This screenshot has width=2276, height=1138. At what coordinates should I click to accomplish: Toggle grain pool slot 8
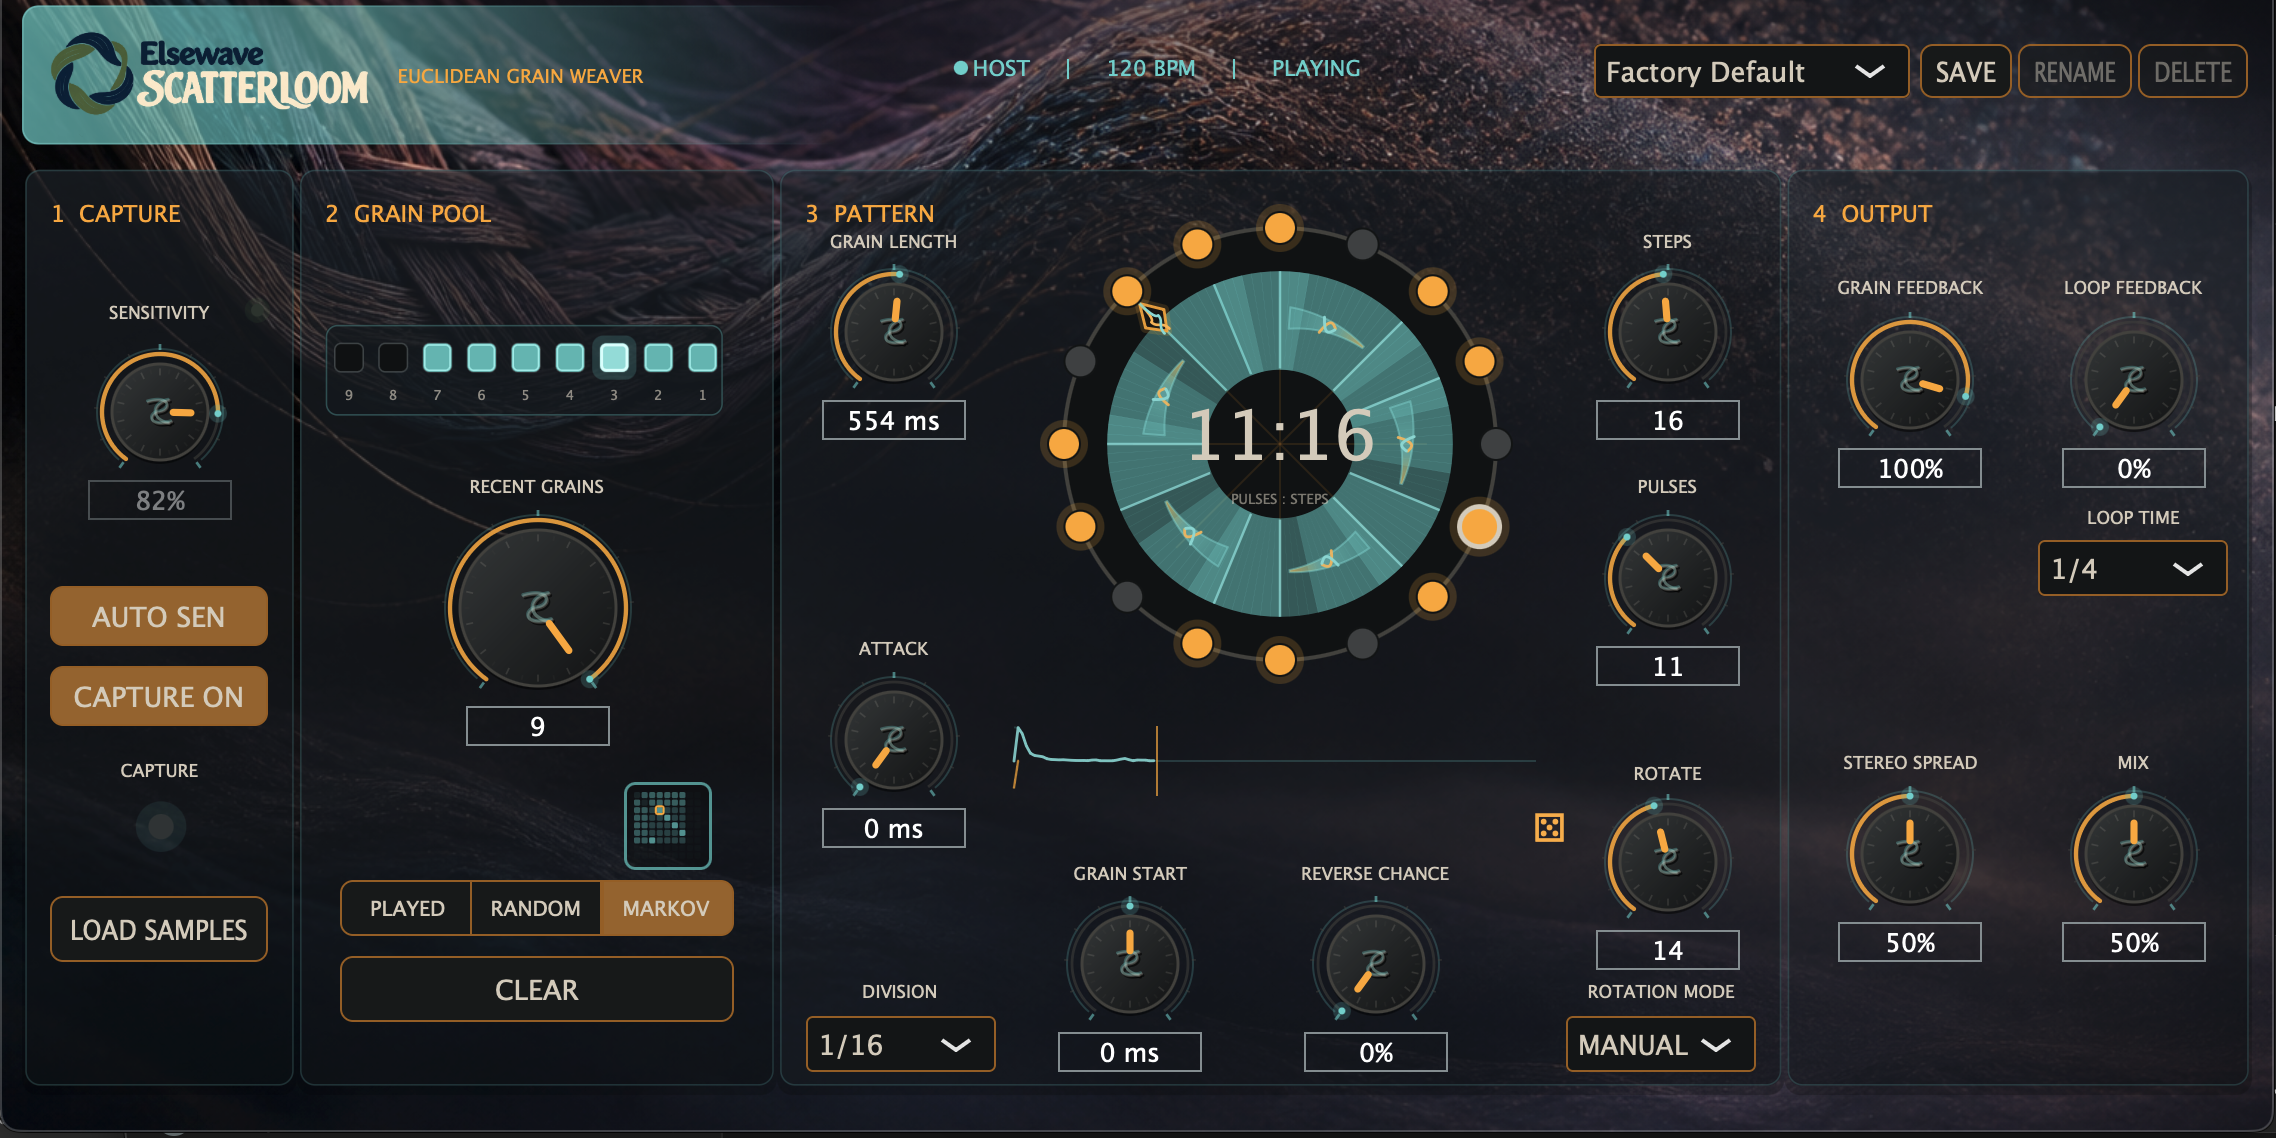click(x=393, y=357)
